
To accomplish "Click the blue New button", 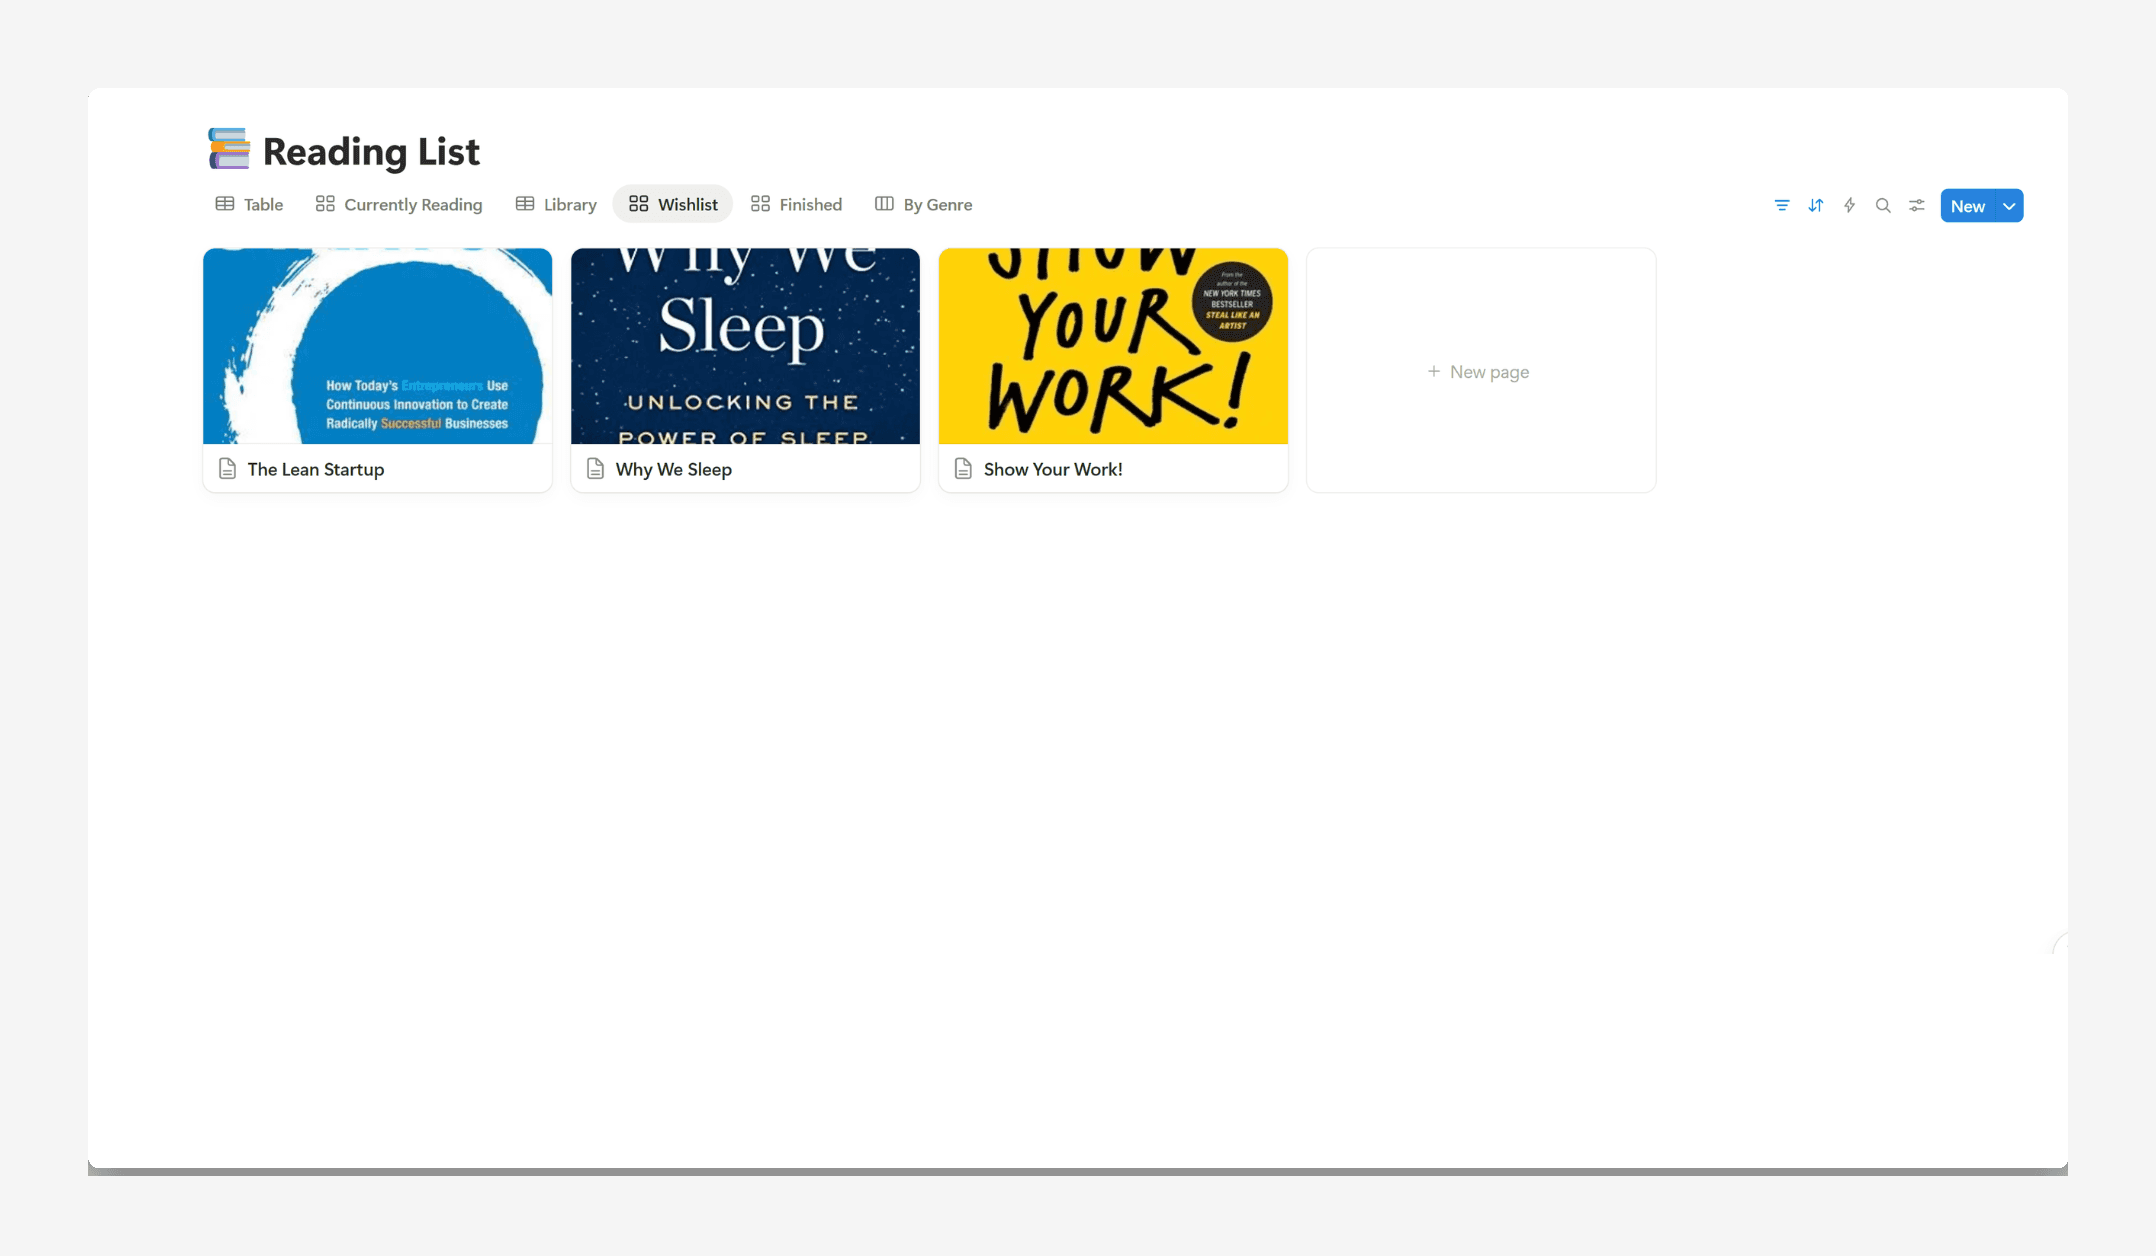I will point(1967,205).
